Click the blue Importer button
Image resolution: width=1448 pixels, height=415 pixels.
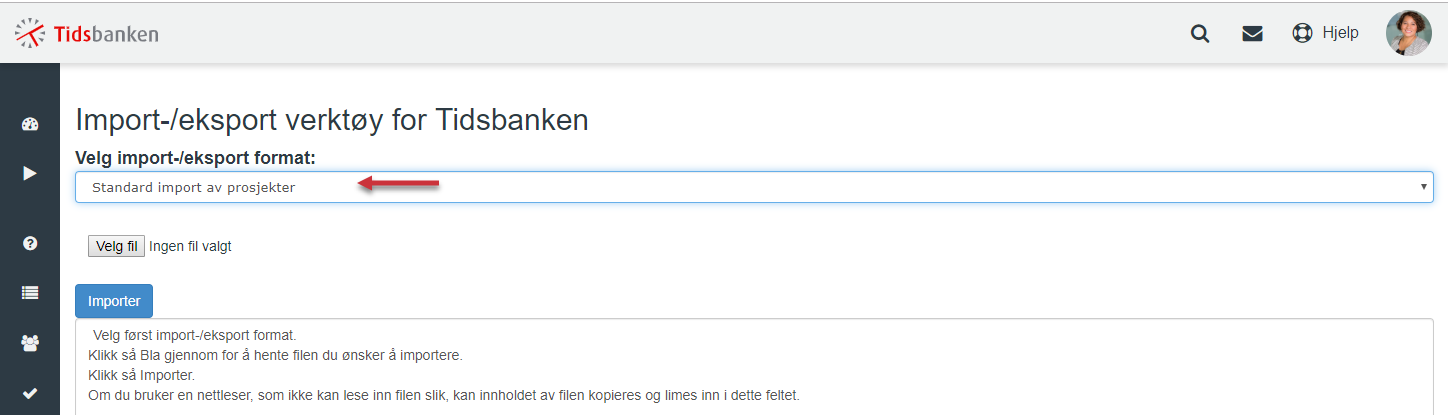tap(114, 301)
